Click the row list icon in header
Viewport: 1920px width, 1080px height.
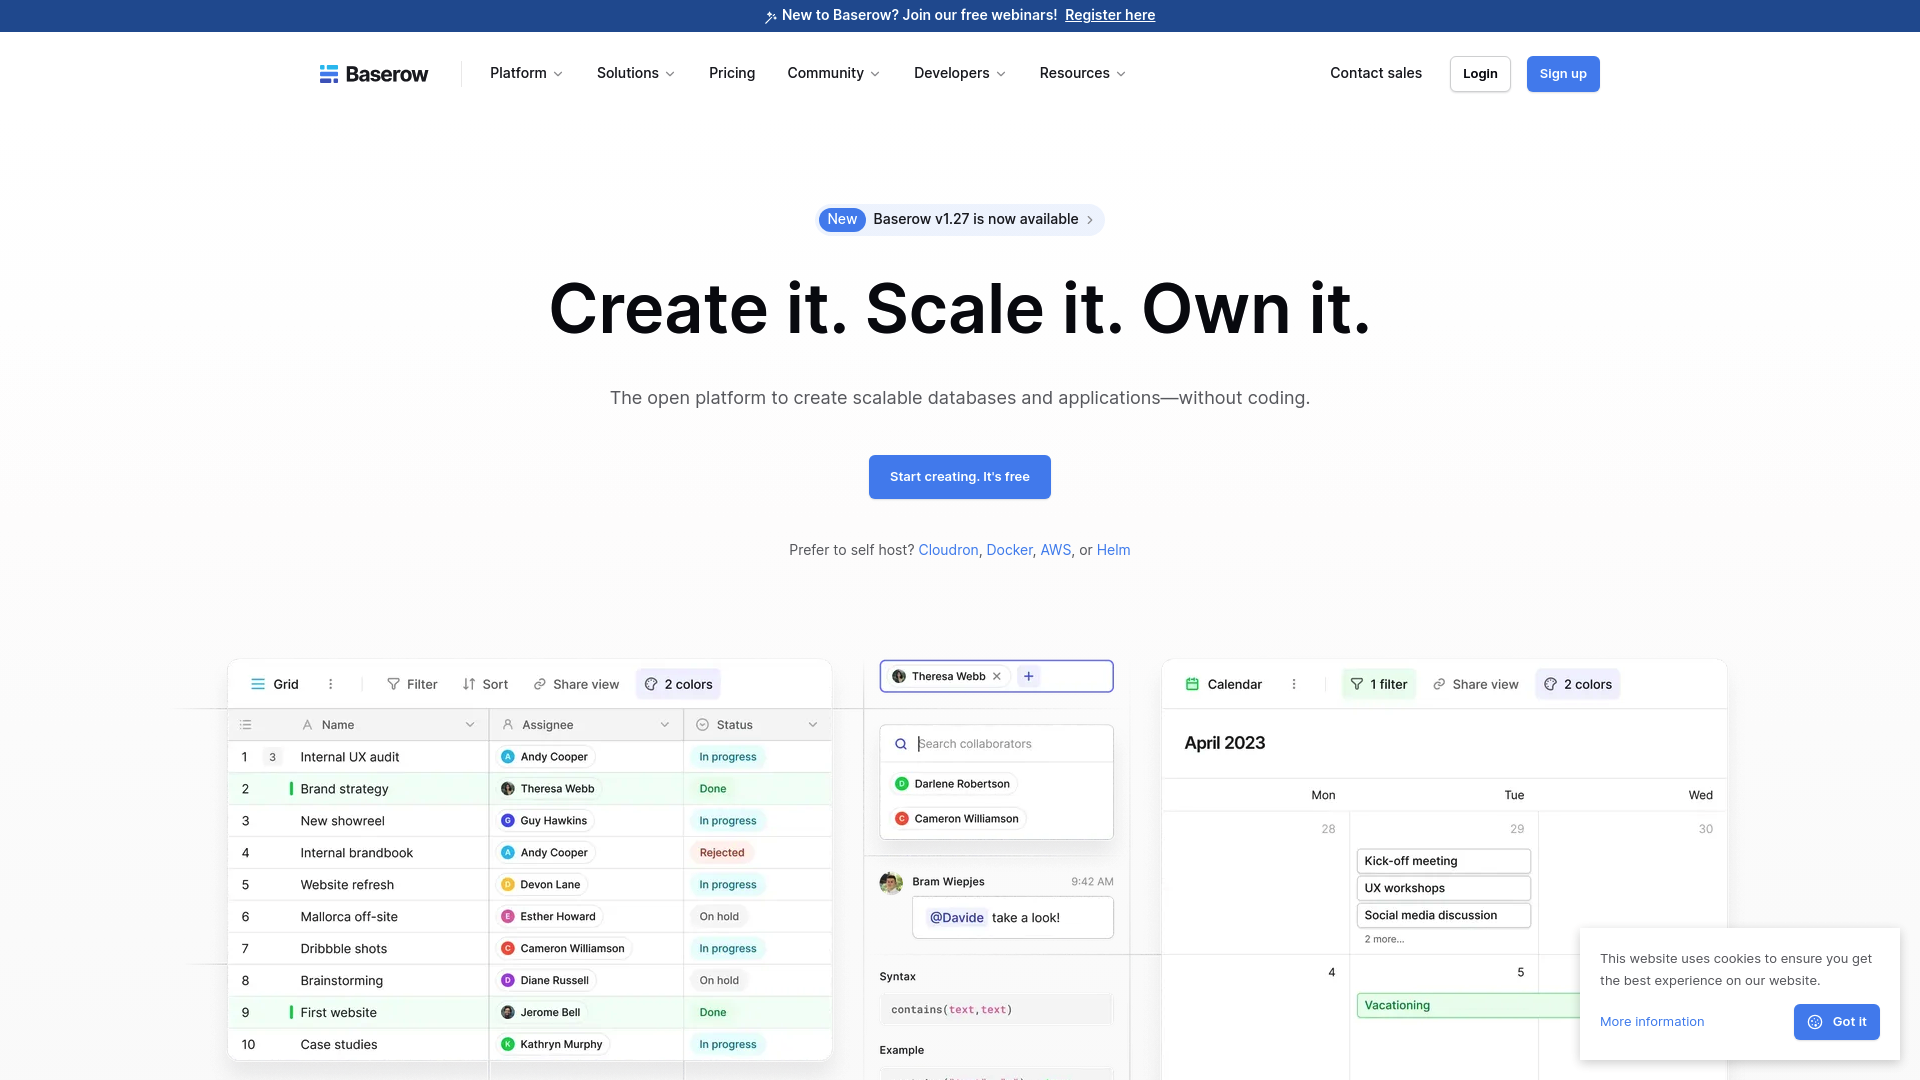[x=246, y=725]
